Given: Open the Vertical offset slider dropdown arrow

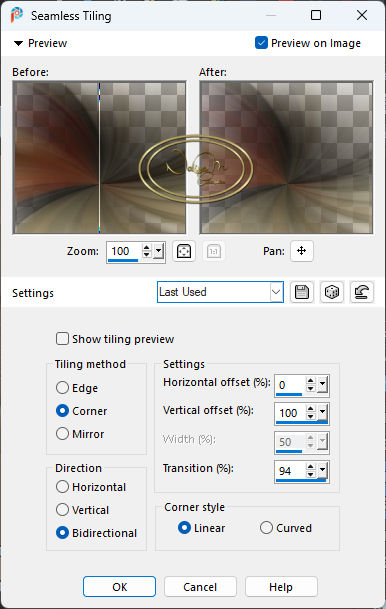Looking at the screenshot, I should tap(323, 413).
